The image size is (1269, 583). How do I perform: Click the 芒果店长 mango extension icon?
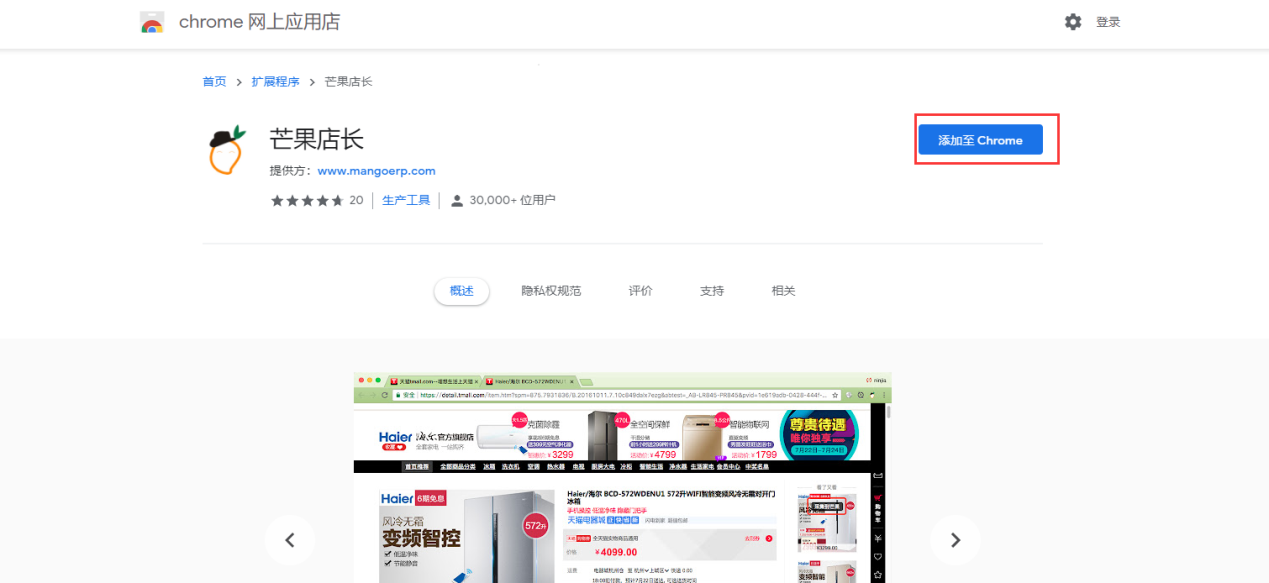coord(227,150)
